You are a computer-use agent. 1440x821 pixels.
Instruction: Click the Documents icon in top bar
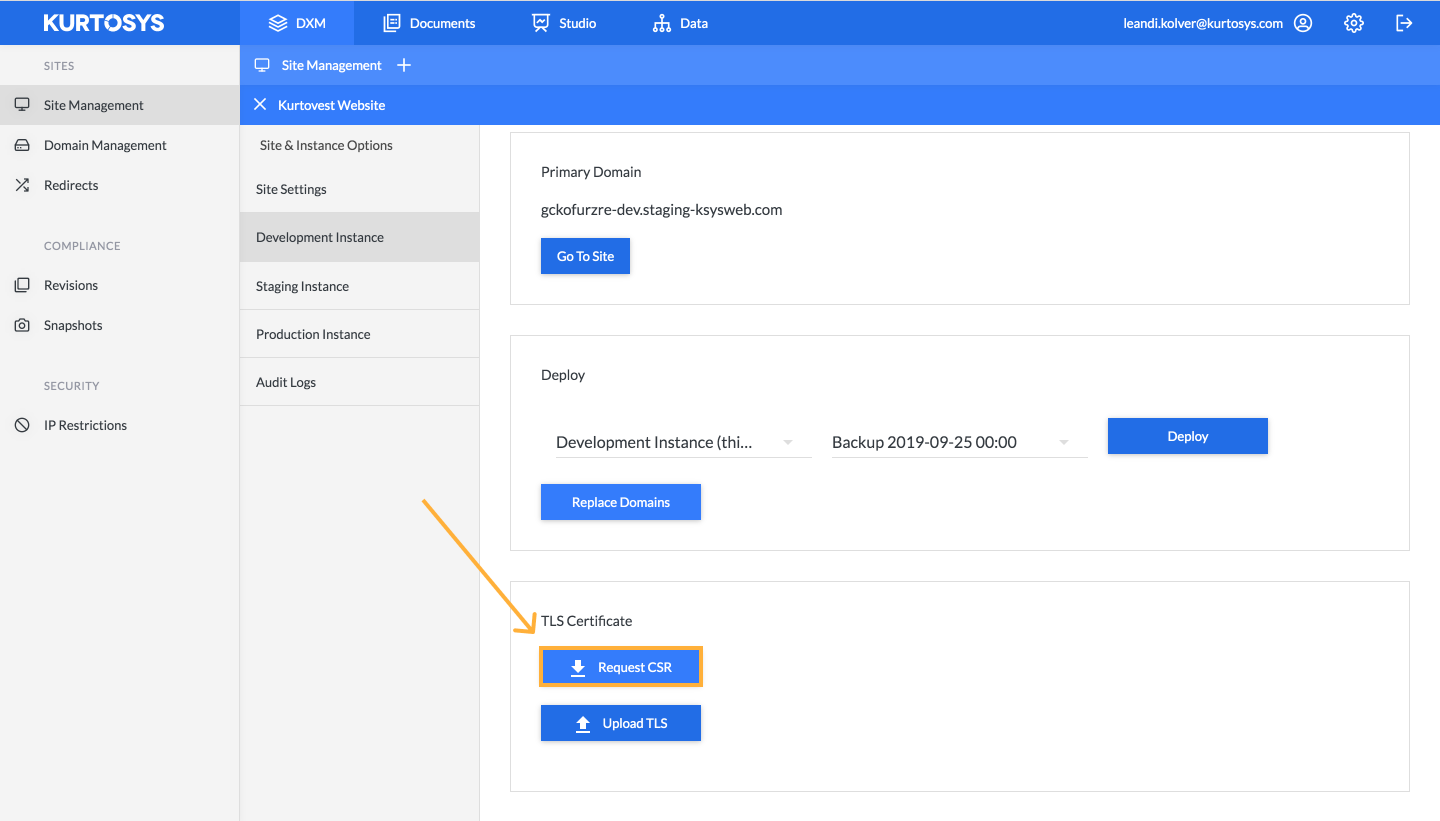click(392, 23)
